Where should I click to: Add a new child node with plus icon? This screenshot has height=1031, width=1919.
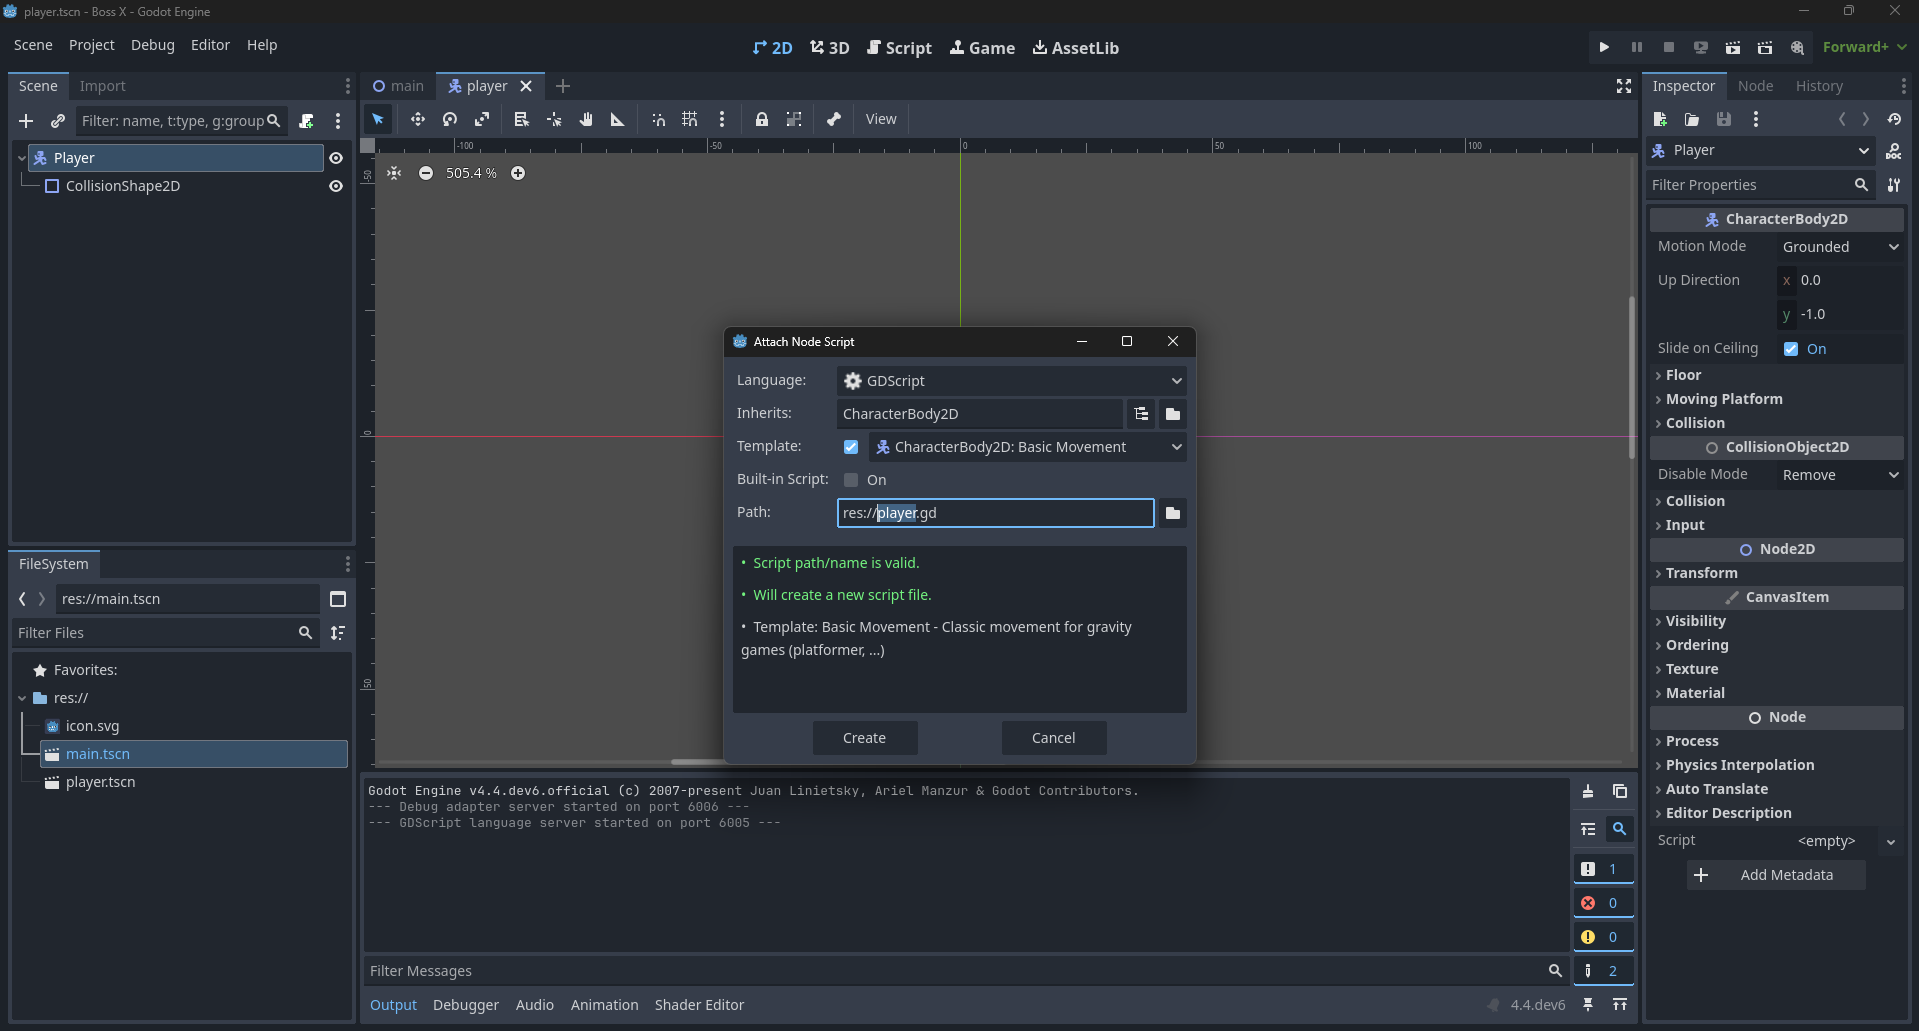tap(26, 121)
